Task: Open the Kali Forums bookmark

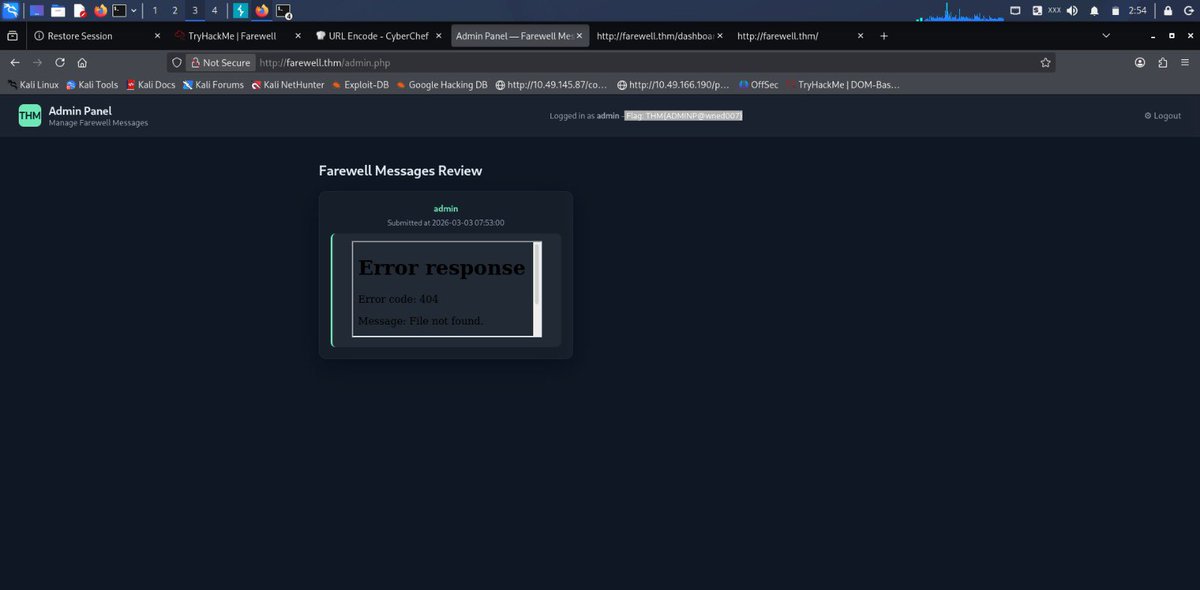Action: coord(213,85)
